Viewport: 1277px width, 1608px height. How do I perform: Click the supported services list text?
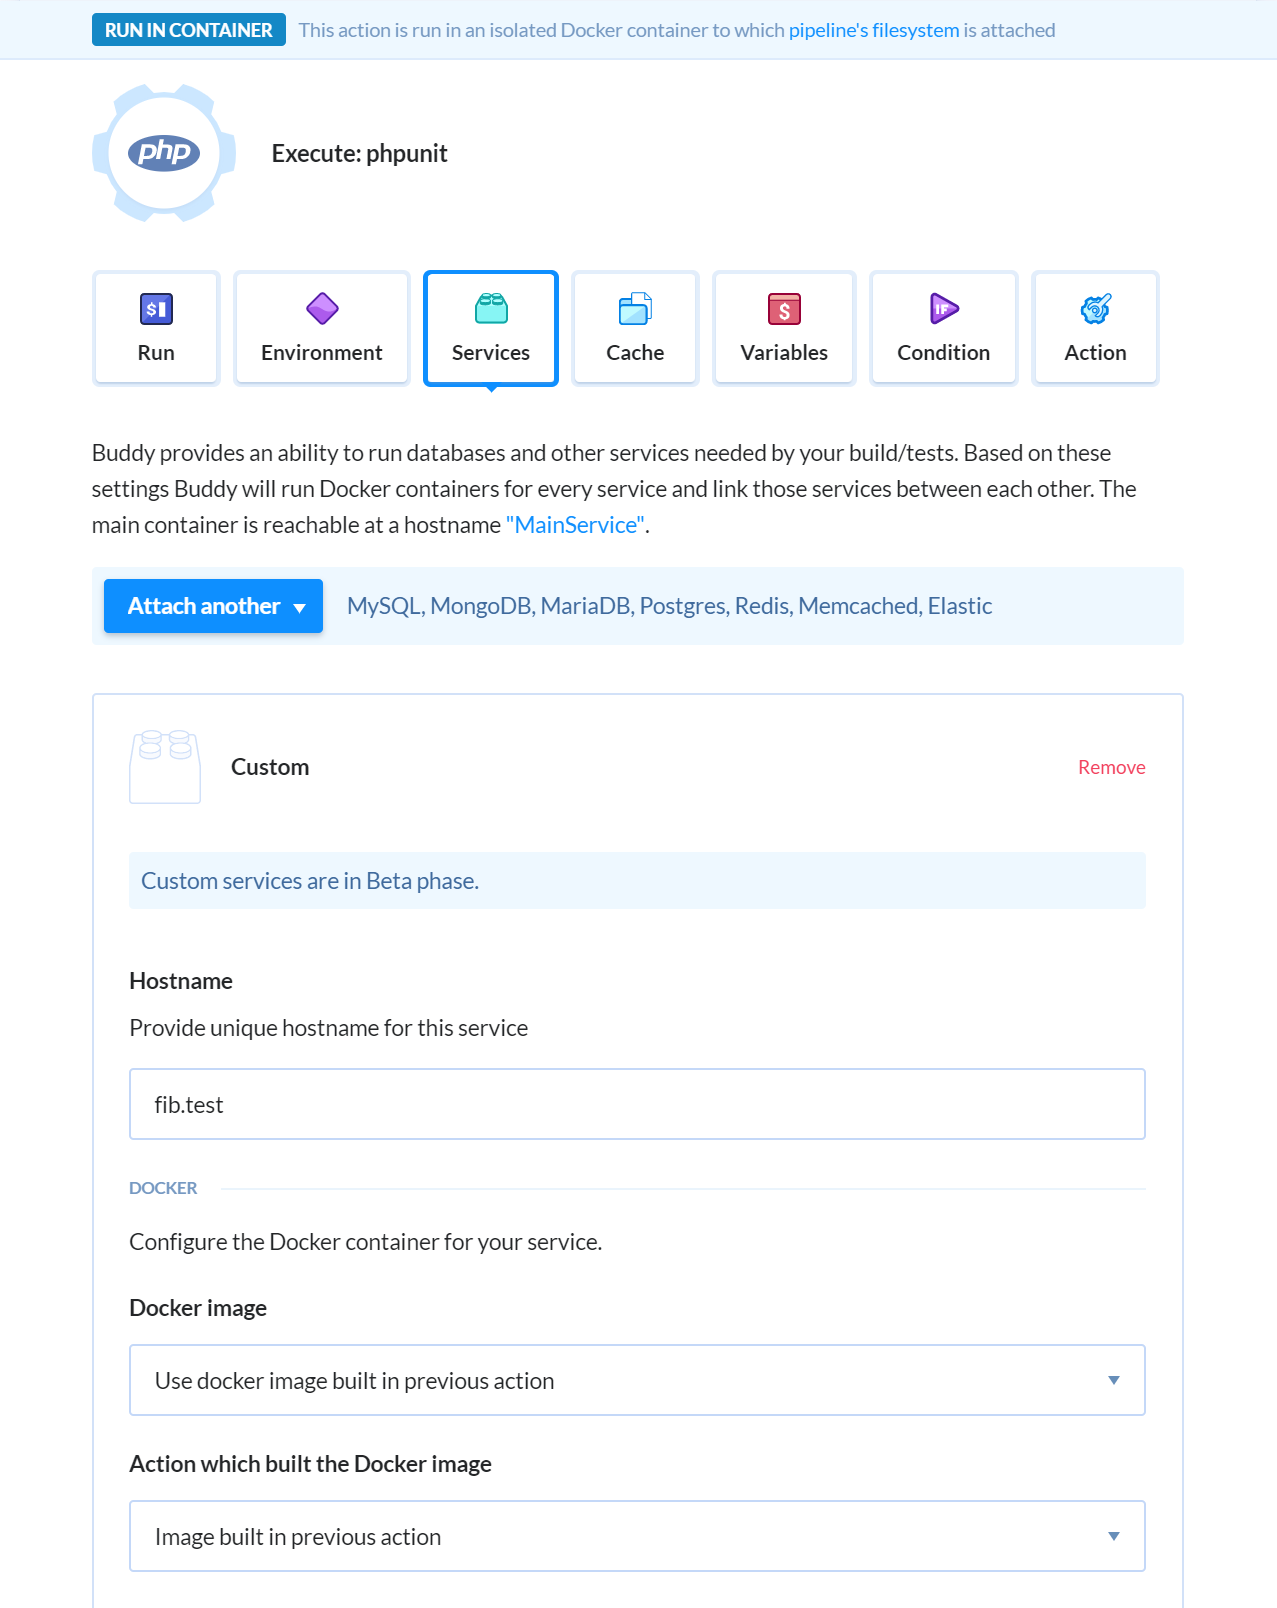pyautogui.click(x=670, y=606)
